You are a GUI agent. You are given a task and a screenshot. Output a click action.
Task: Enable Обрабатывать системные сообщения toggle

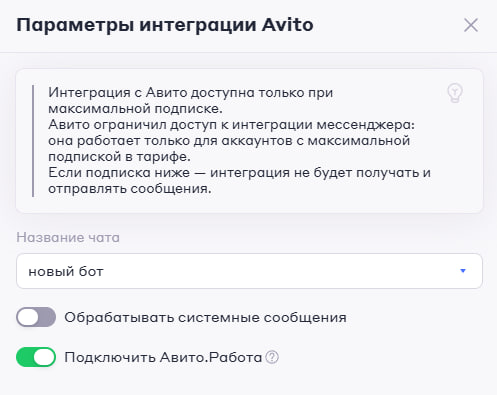pos(36,317)
